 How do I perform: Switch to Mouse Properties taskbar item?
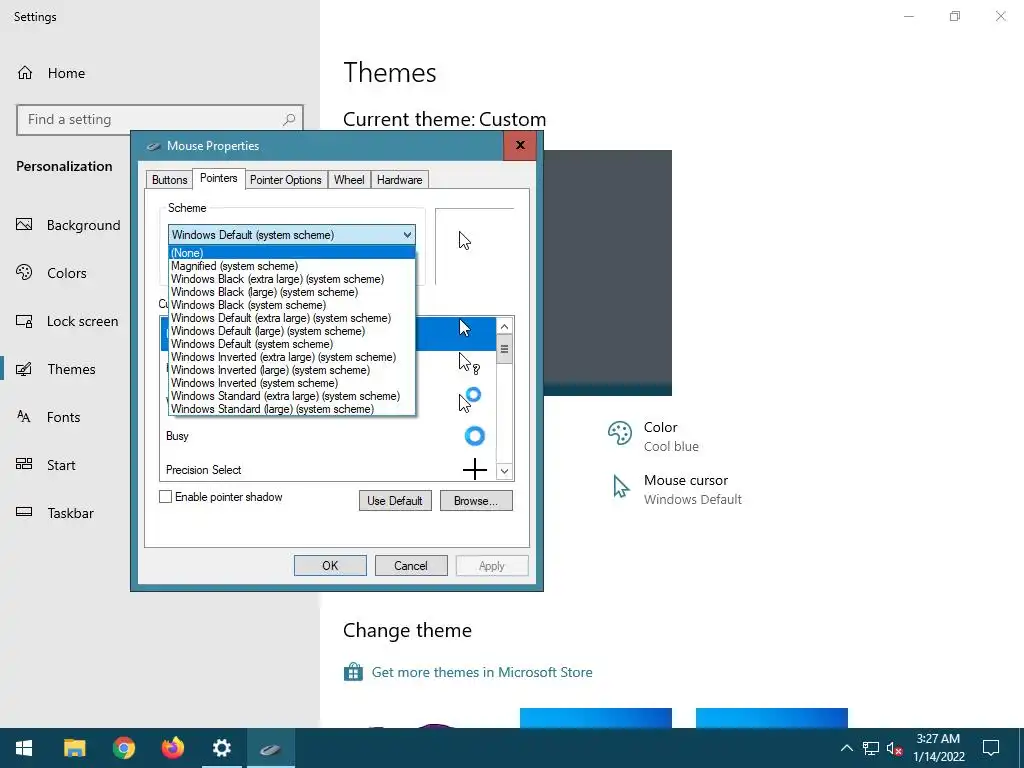pos(270,748)
